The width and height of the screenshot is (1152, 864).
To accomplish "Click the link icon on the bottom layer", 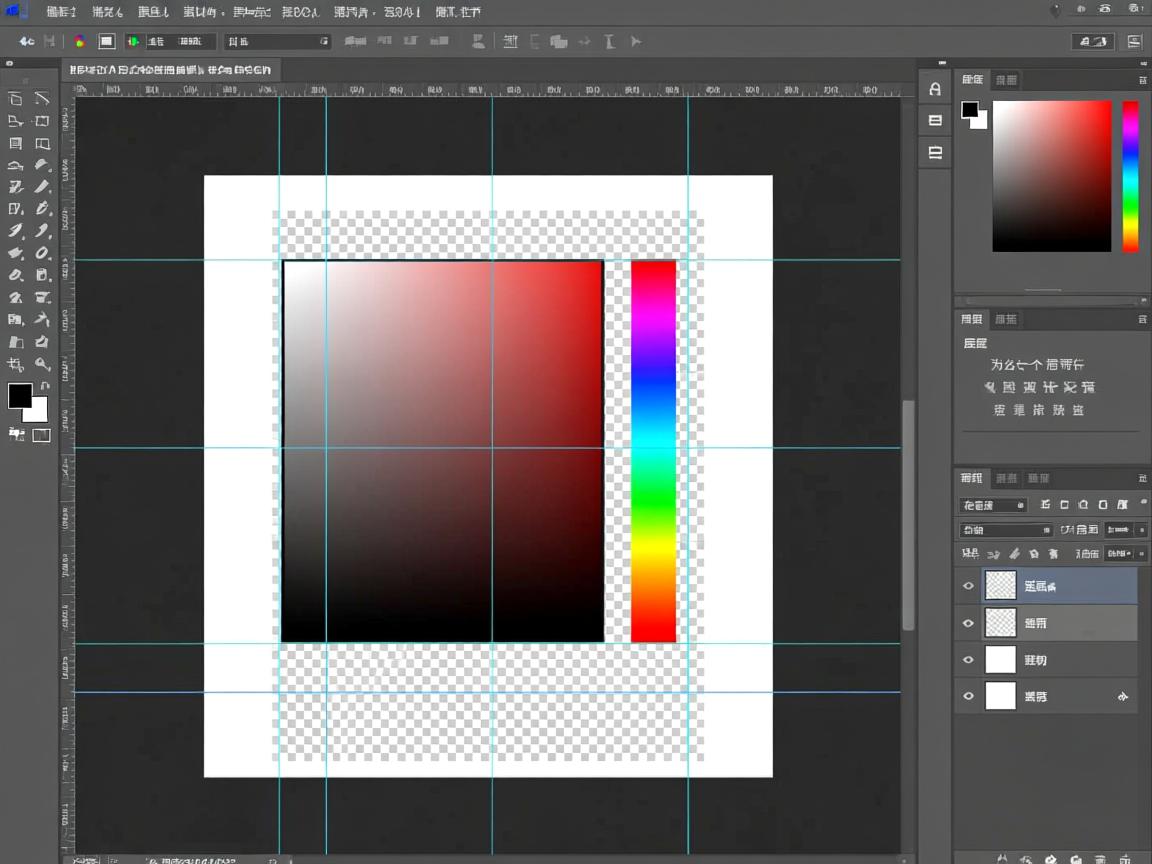I will click(1122, 696).
